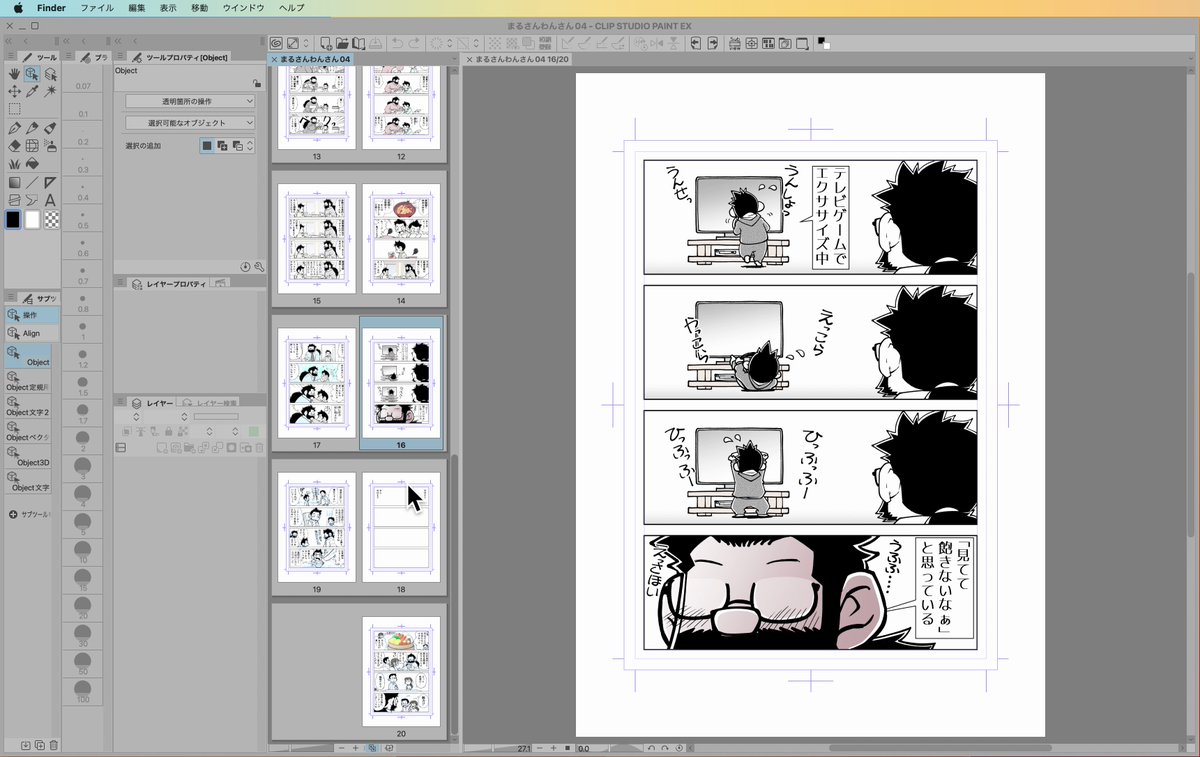This screenshot has width=1200, height=757.
Task: Click add サブツール button
Action: [x=28, y=514]
